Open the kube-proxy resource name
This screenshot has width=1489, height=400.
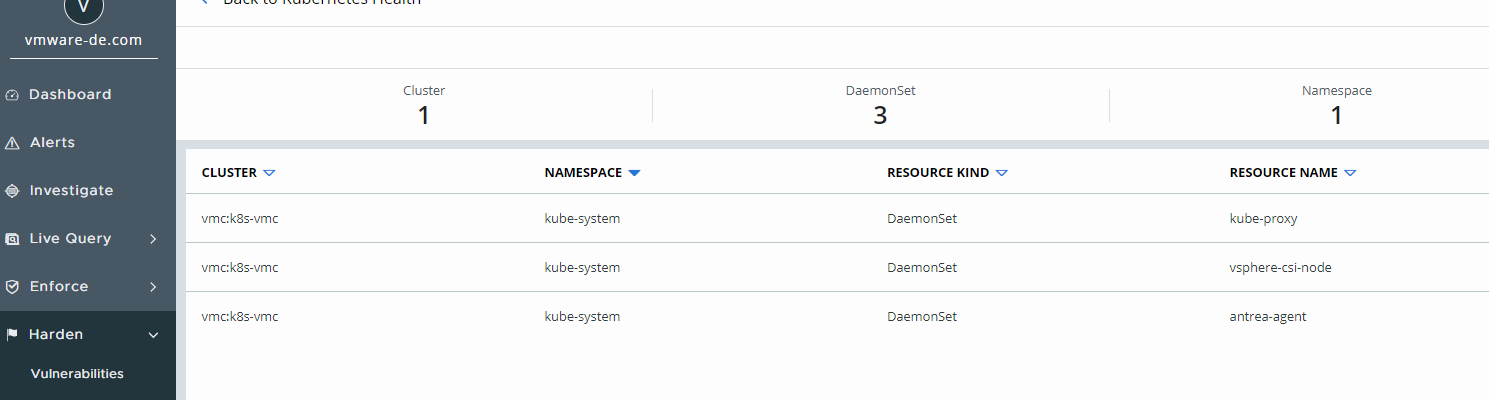[x=1263, y=219]
